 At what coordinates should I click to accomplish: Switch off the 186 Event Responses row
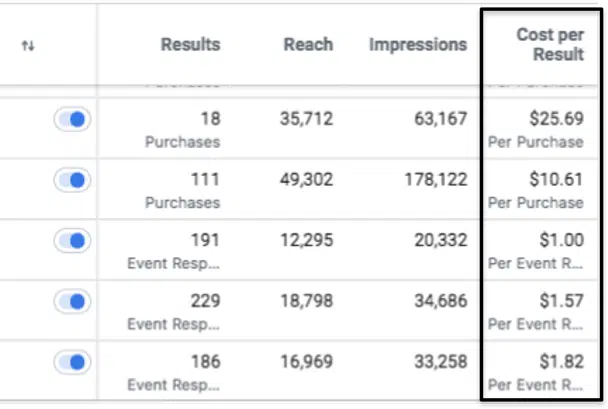point(72,362)
